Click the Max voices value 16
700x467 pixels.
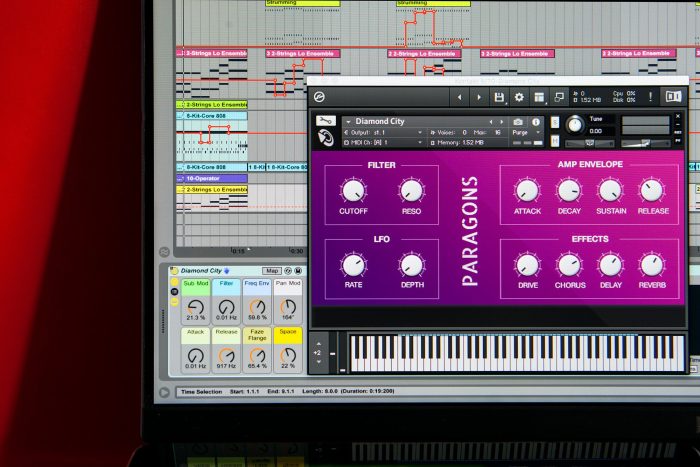pos(497,133)
